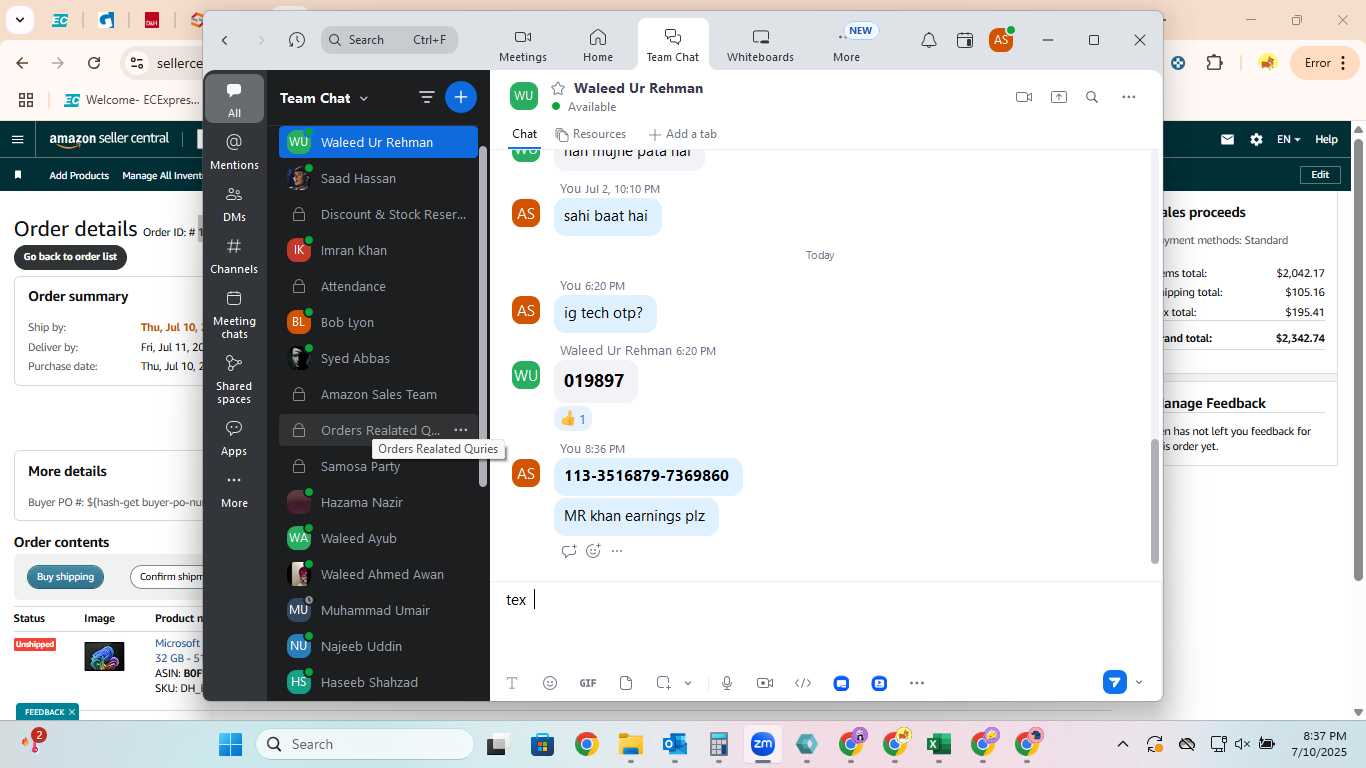Reply in thread icon under last message
1366x768 pixels.
[x=569, y=551]
